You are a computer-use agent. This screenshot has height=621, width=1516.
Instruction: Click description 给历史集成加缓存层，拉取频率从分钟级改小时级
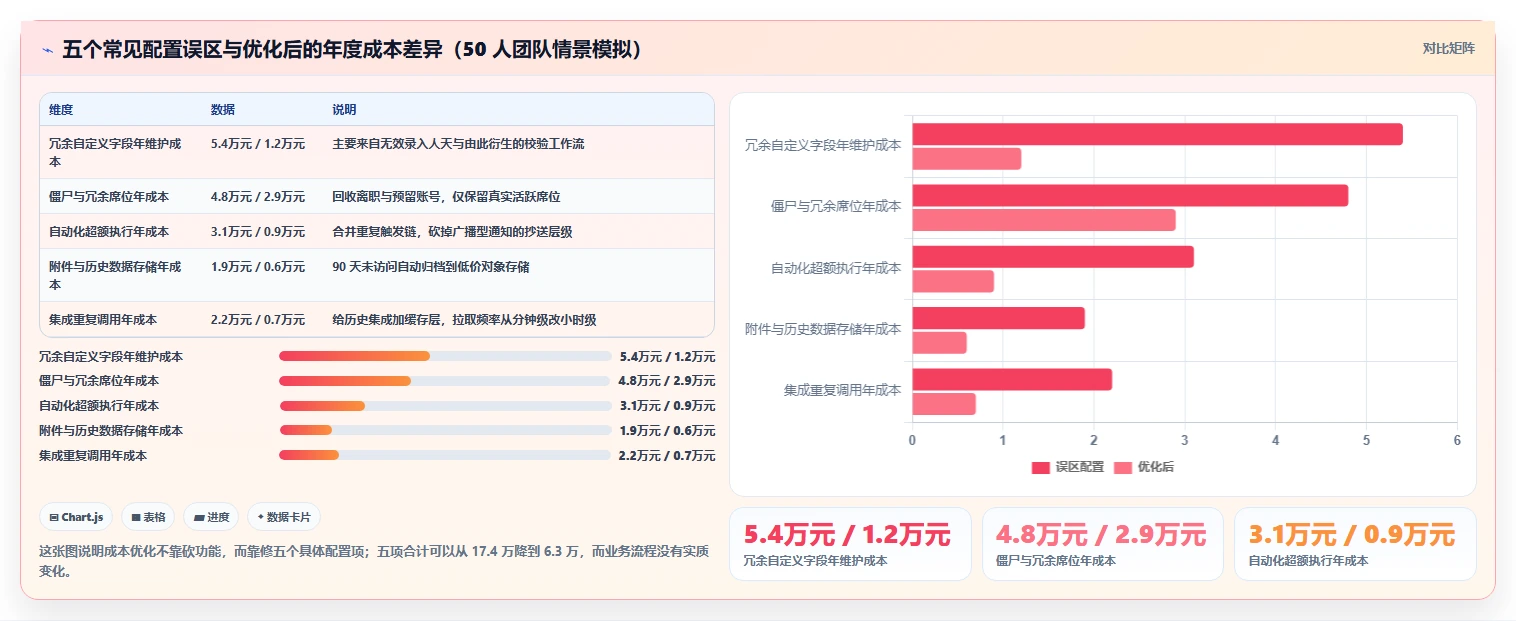pos(464,320)
